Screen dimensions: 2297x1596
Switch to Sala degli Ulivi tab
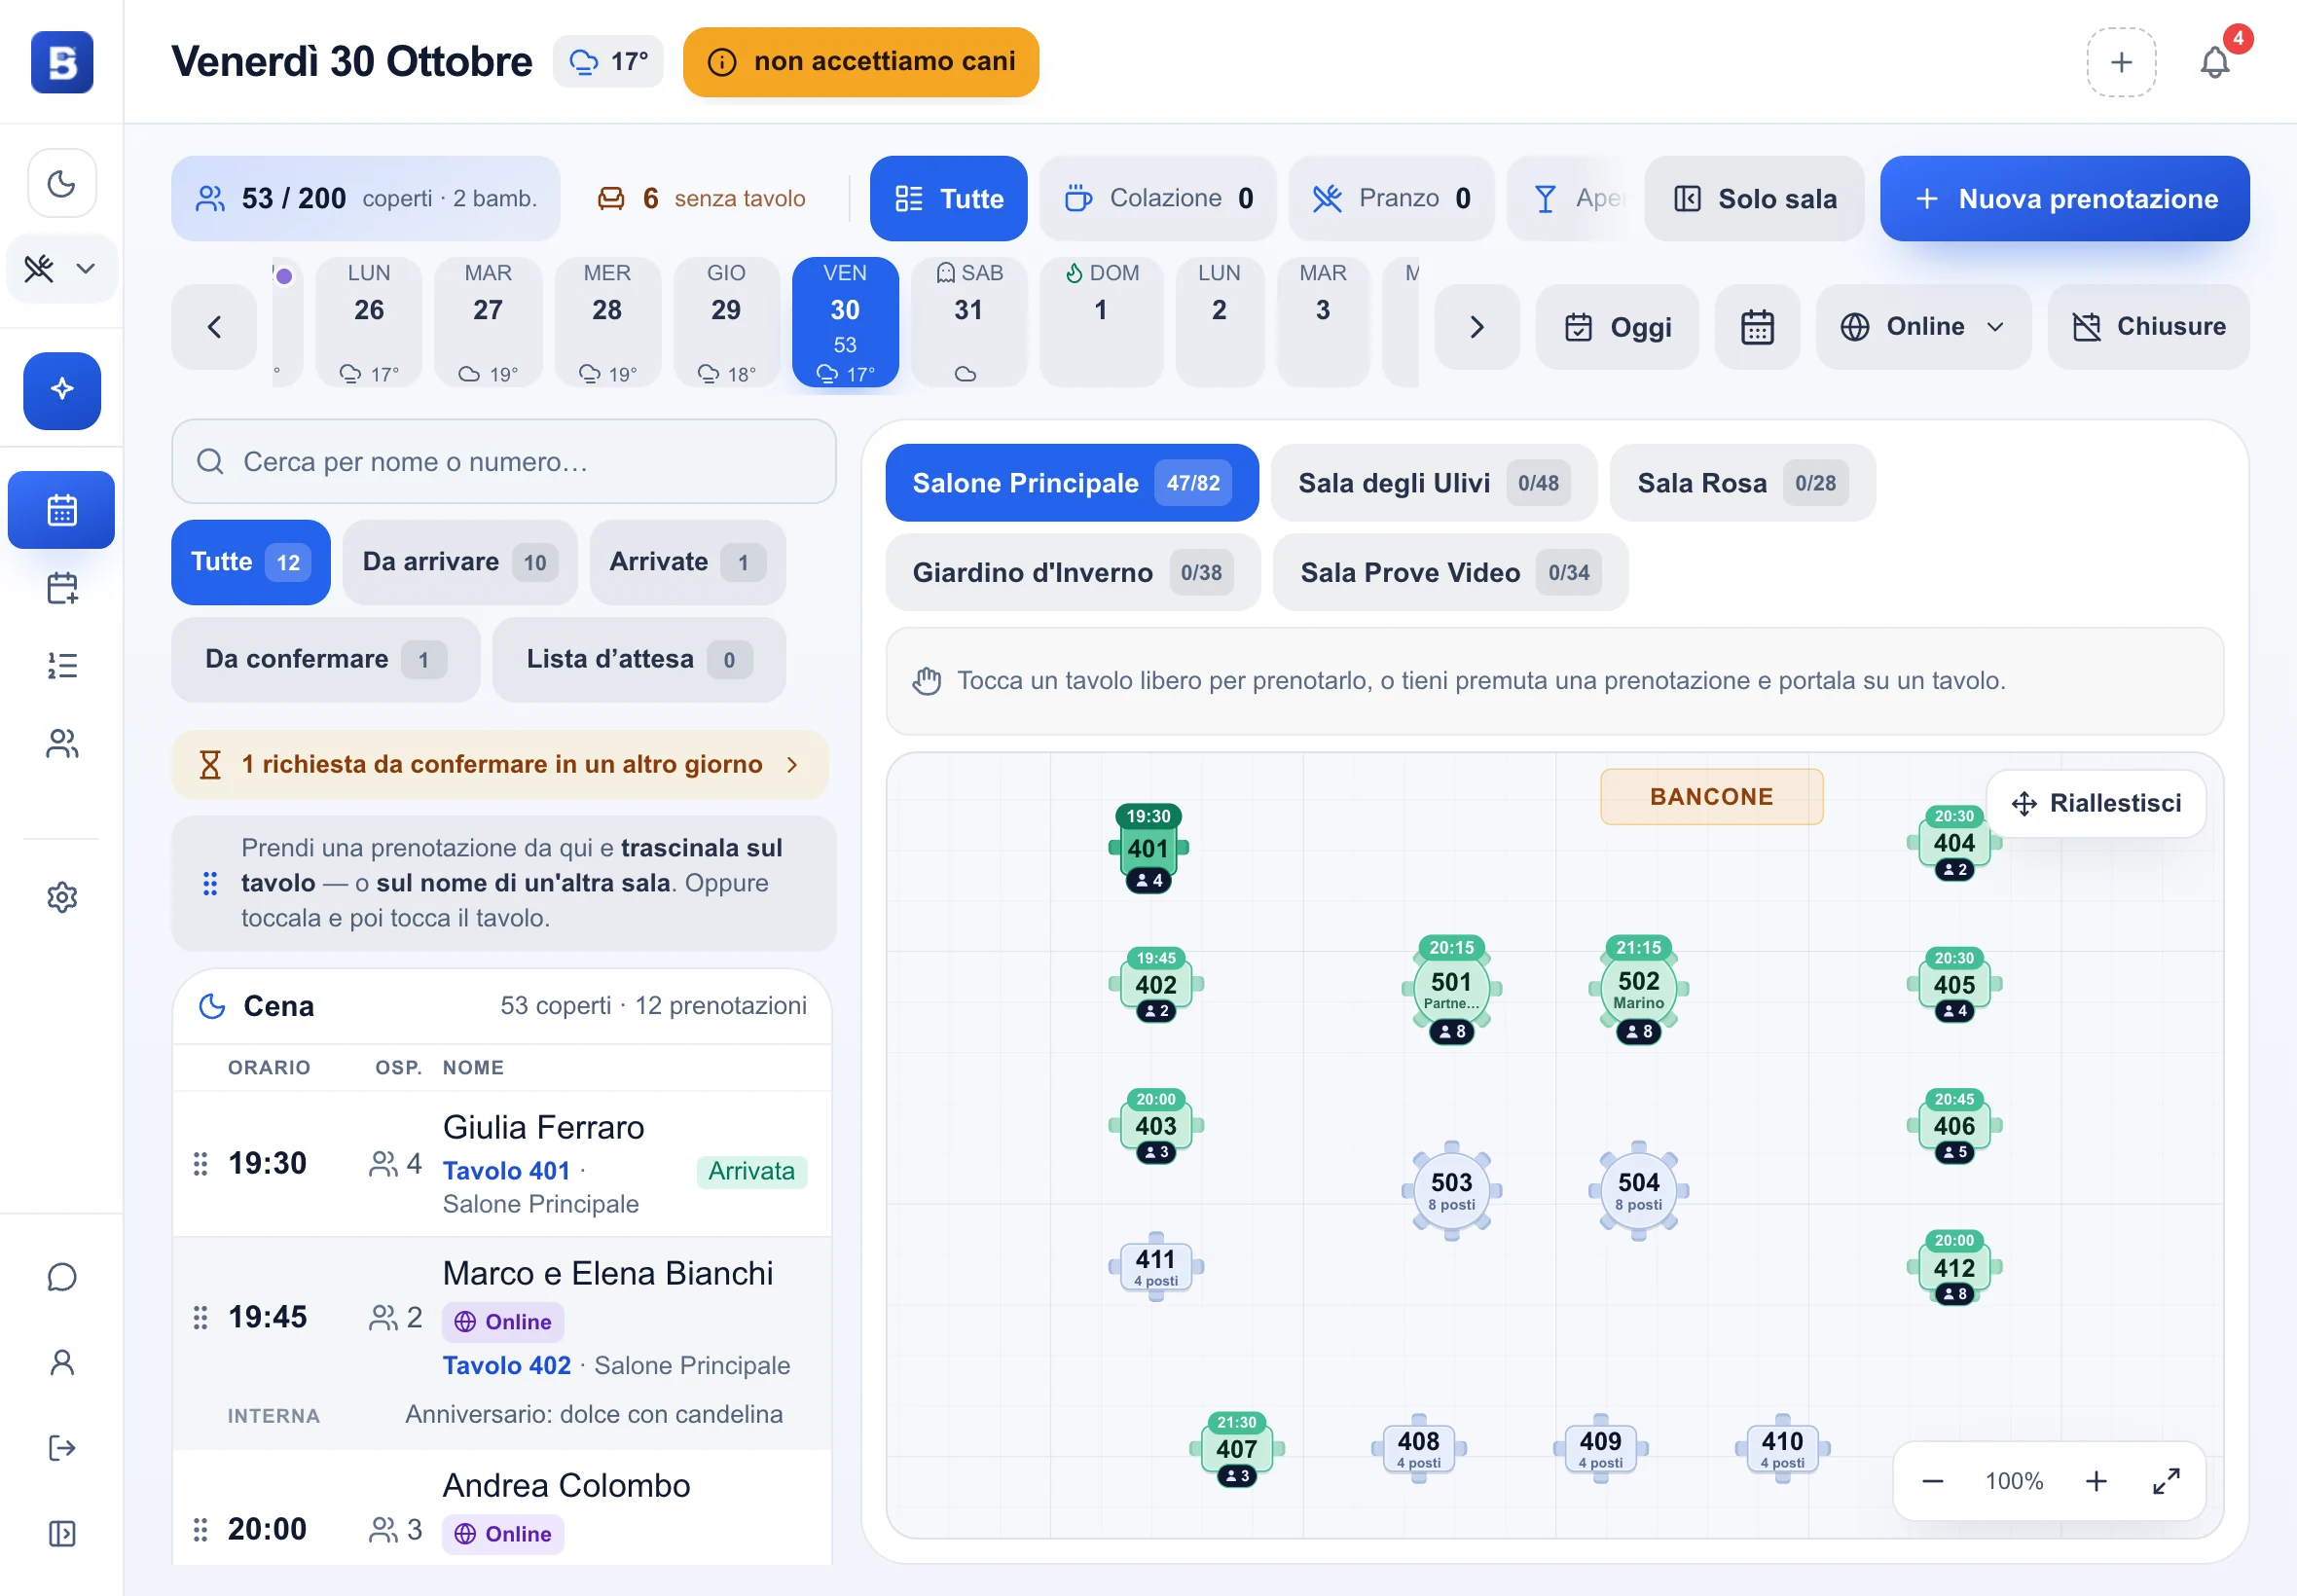[1434, 483]
